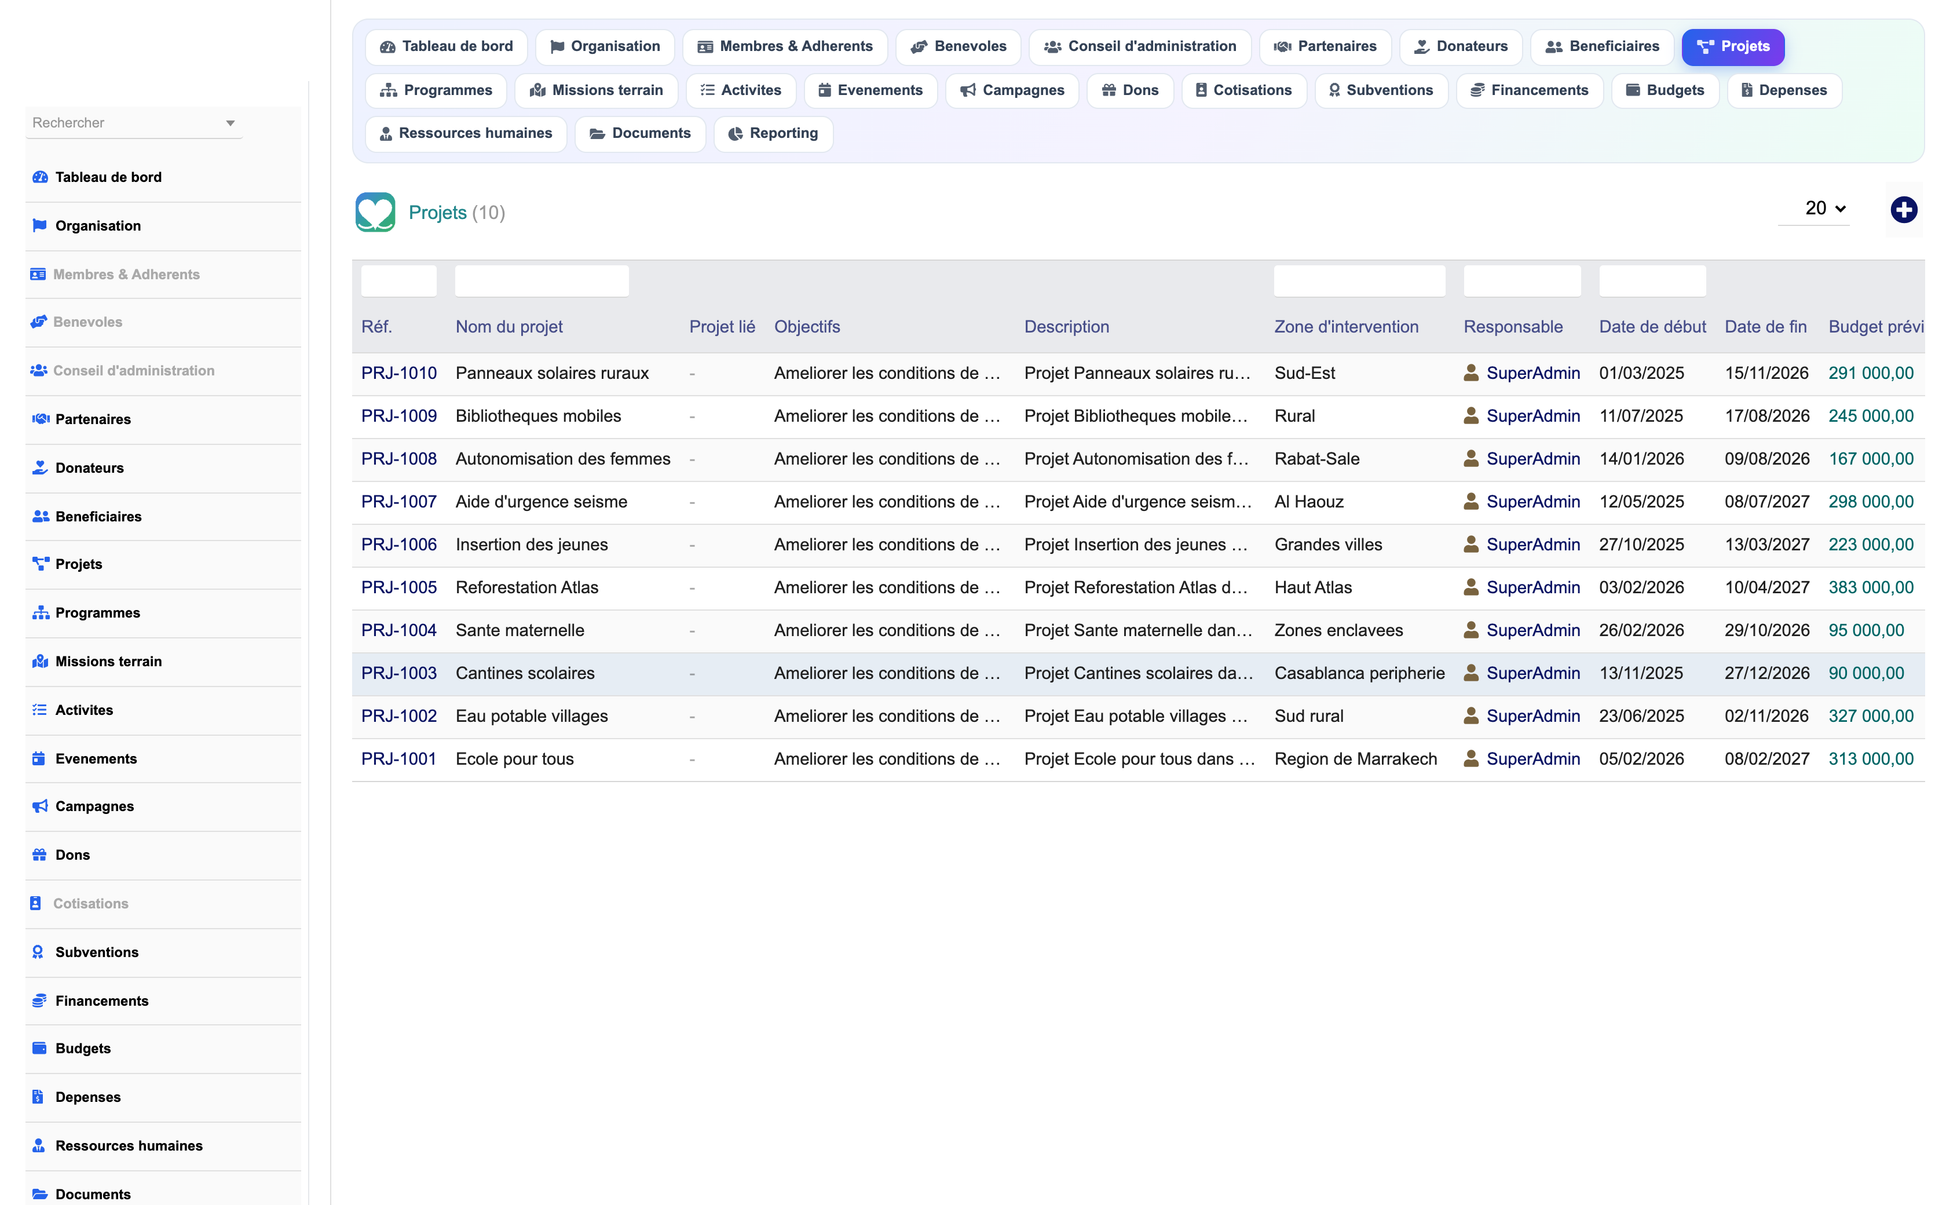Select the active Projets top tab
Image resolution: width=1946 pixels, height=1205 pixels.
point(1733,47)
